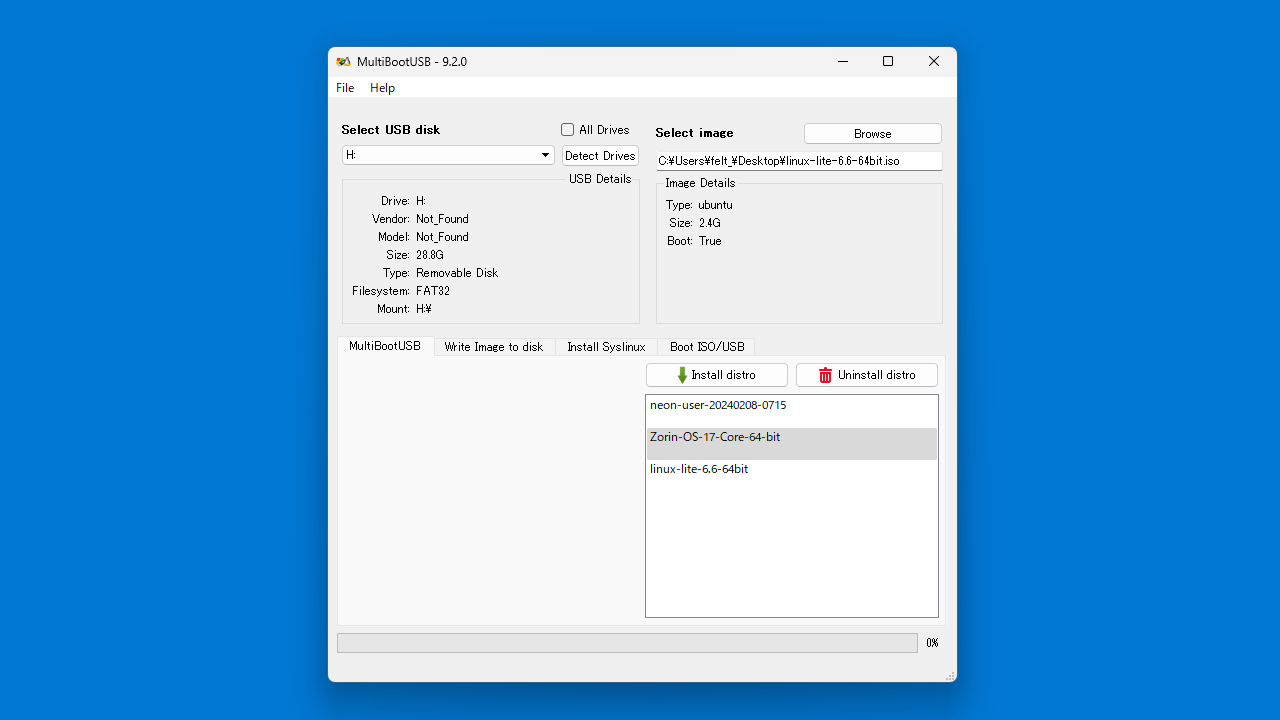Screen dimensions: 1280x720
Task: Open the Help menu
Action: click(x=382, y=88)
